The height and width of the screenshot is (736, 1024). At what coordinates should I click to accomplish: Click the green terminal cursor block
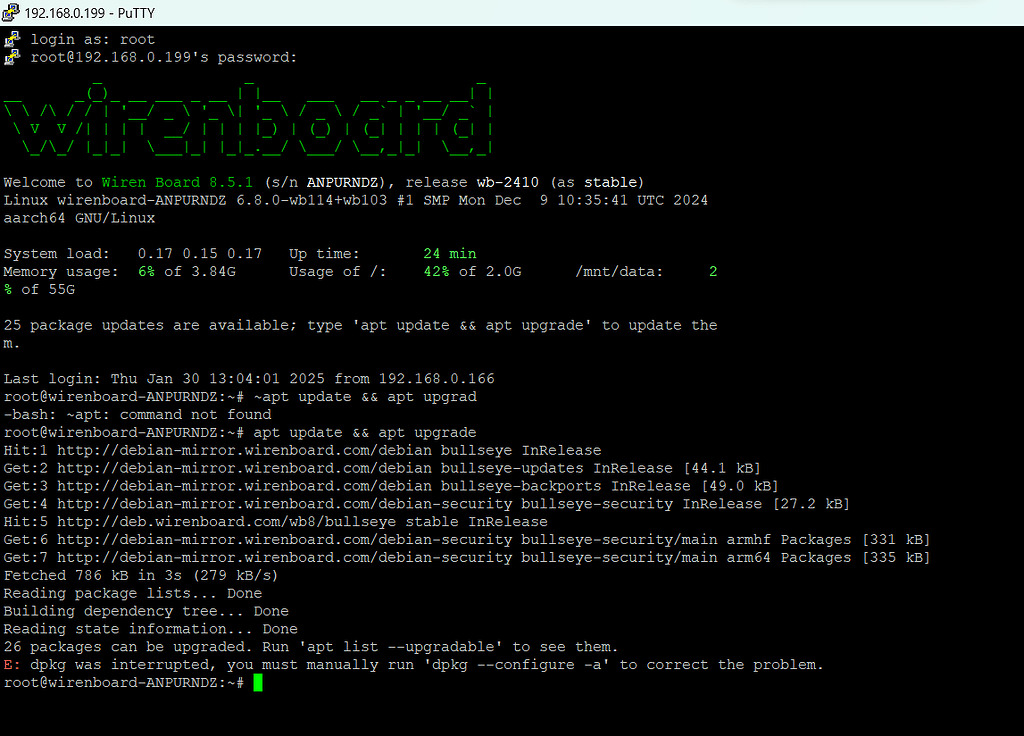pos(258,683)
